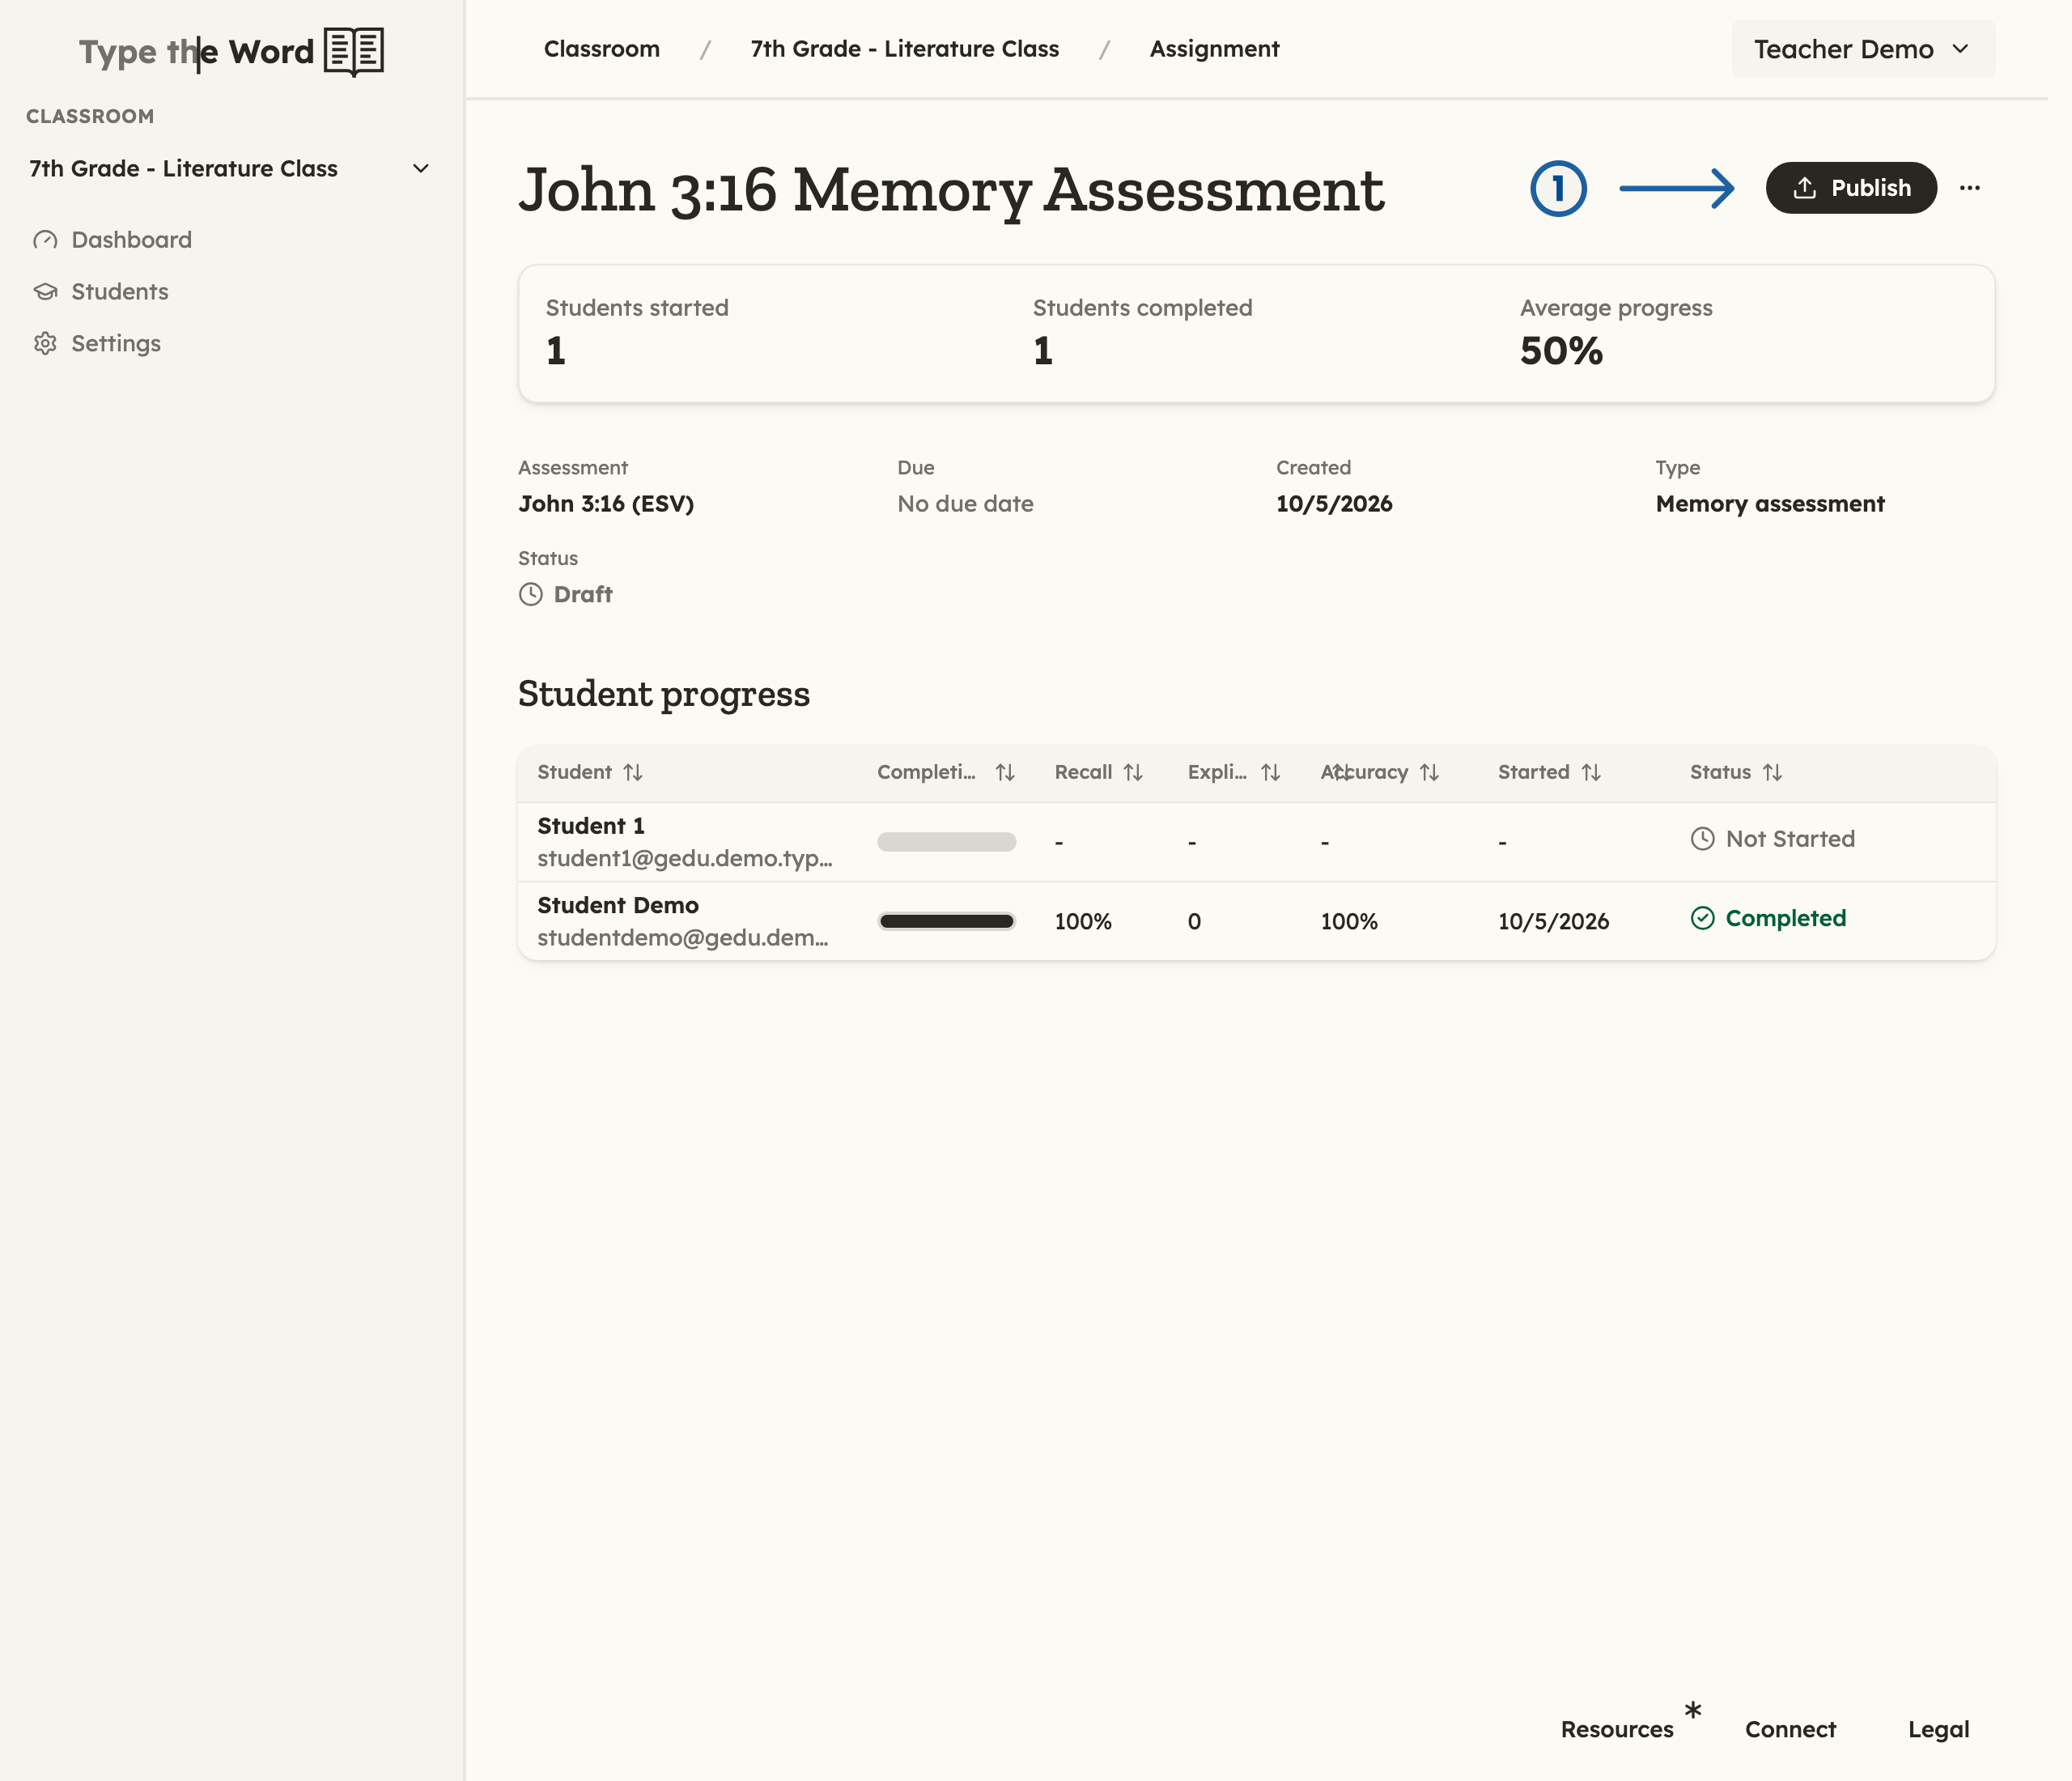Click the John 3:16 (ESV) assessment value
The image size is (2072, 1781).
[x=606, y=504]
